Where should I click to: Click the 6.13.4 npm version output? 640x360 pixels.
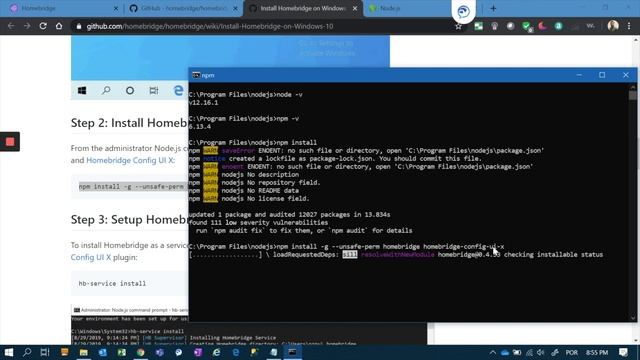tap(200, 127)
